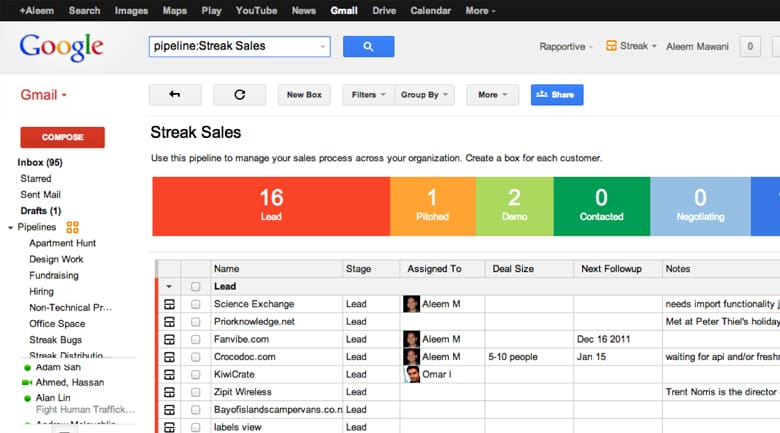780x433 pixels.
Task: Click the back arrow toolbar button
Action: pos(175,95)
